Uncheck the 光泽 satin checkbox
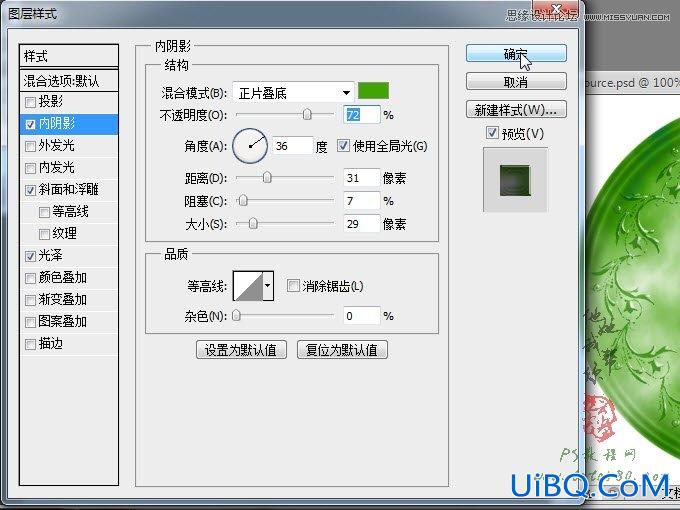Viewport: 680px width, 510px height. 30,256
